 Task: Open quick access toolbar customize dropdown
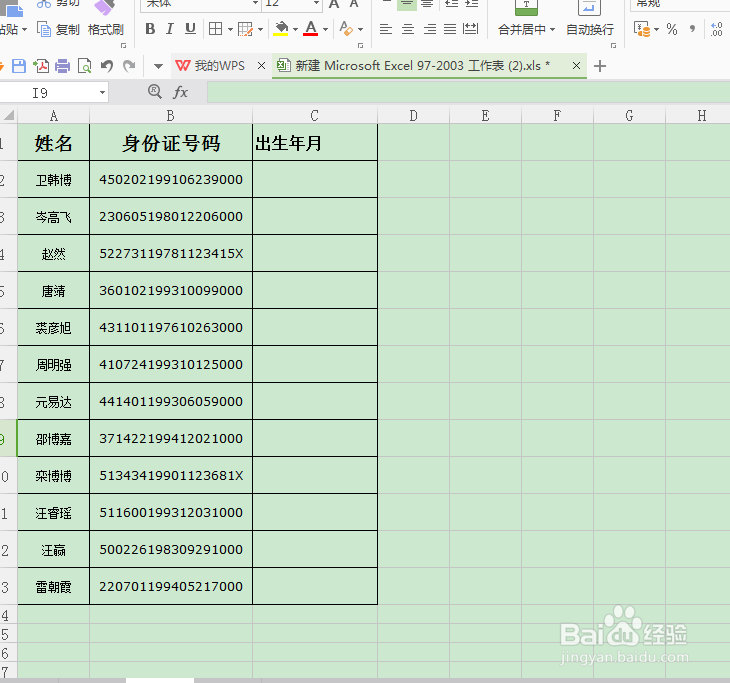(x=158, y=67)
